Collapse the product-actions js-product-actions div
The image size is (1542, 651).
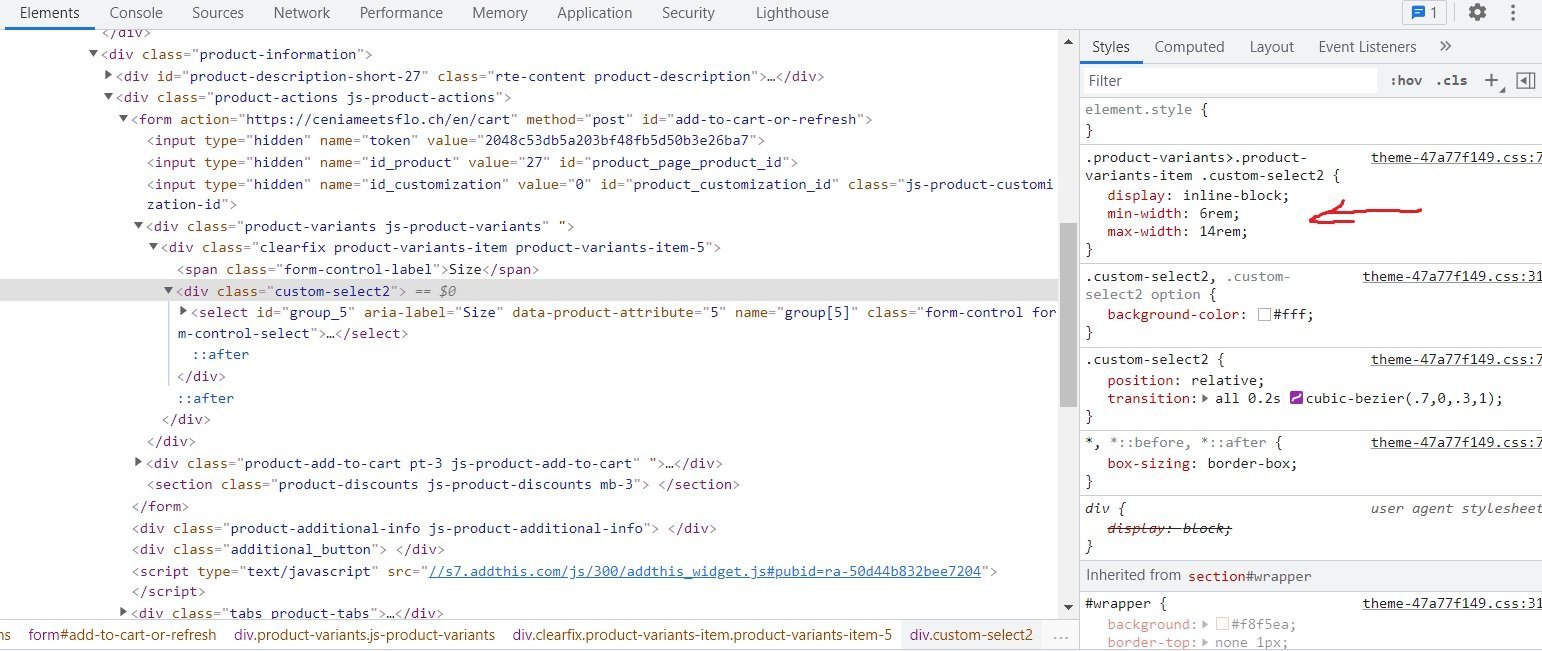pos(108,98)
